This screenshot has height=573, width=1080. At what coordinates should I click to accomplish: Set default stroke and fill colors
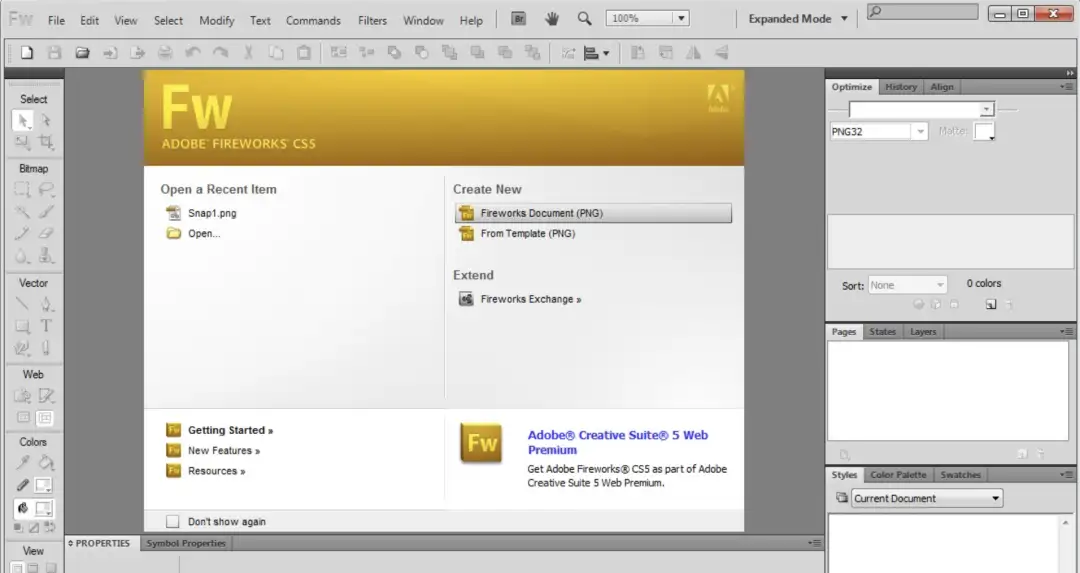click(x=18, y=528)
